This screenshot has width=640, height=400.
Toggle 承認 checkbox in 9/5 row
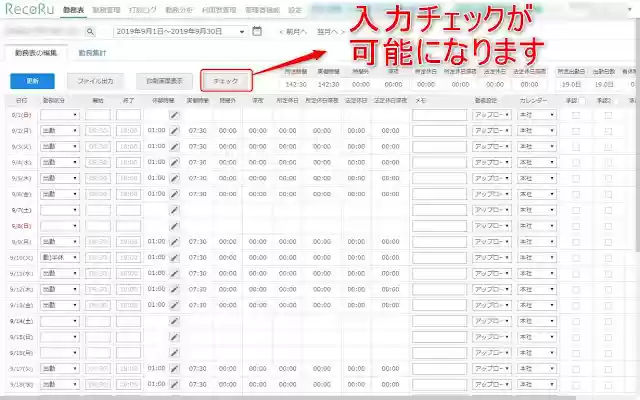(576, 178)
